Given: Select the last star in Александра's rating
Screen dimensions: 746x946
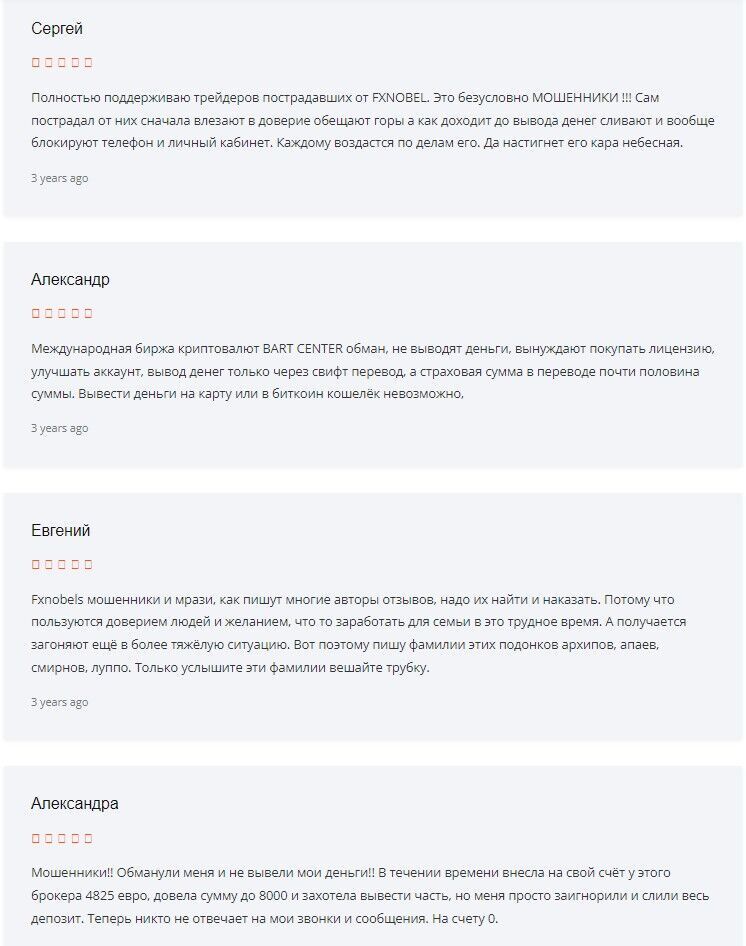Looking at the screenshot, I should pos(88,838).
